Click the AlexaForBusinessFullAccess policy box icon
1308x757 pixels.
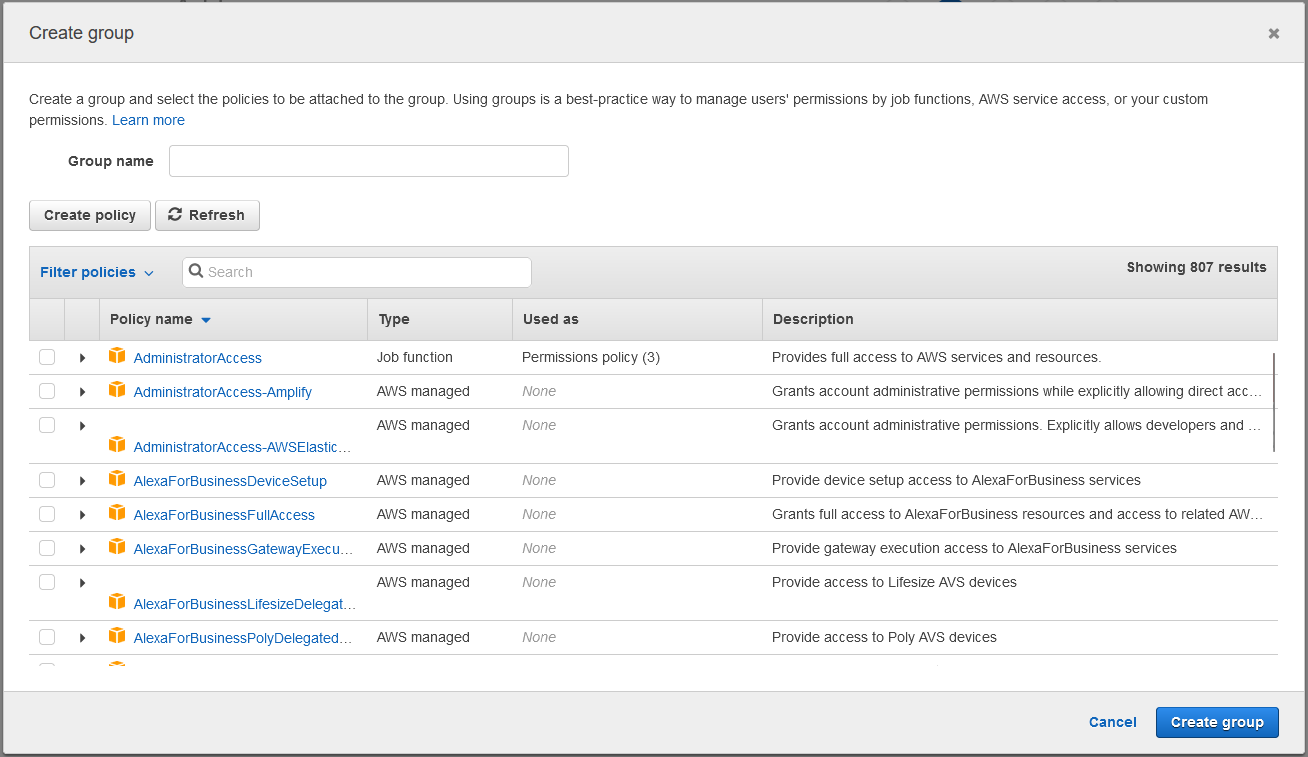pos(117,513)
